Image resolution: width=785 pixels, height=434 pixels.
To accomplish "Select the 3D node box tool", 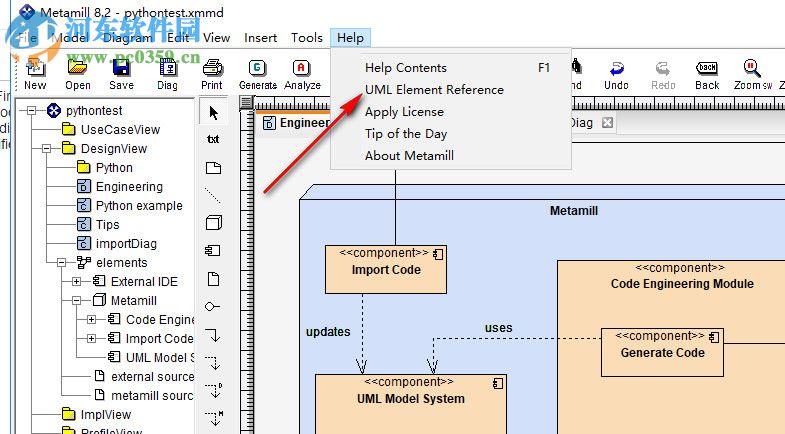I will (x=214, y=223).
